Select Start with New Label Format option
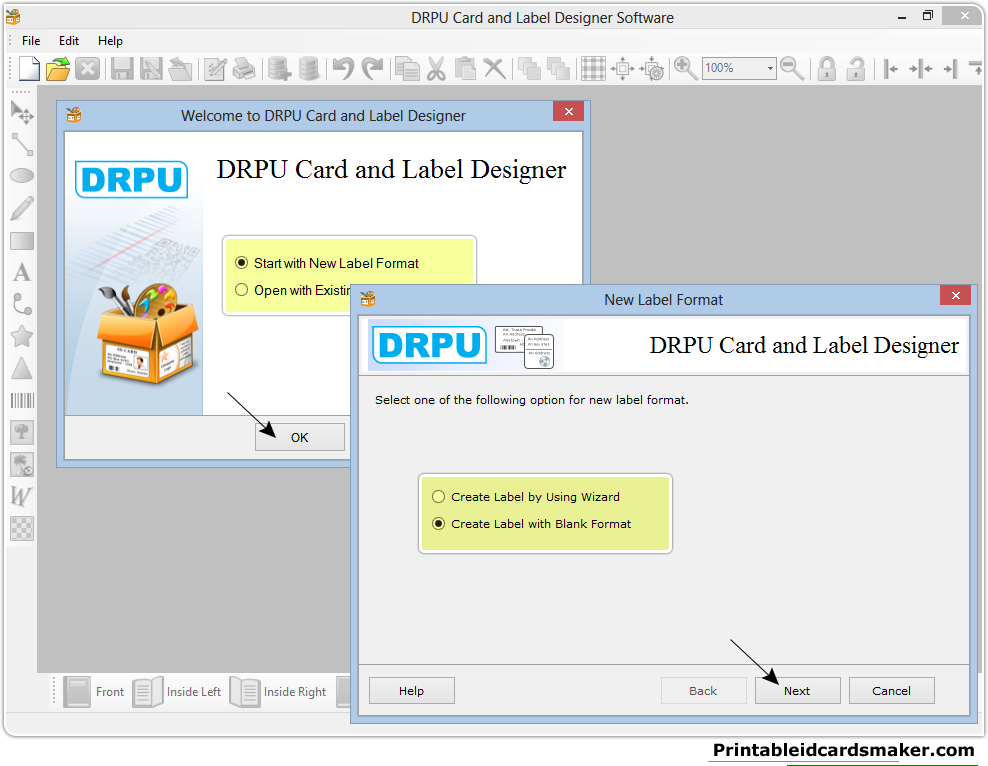The height and width of the screenshot is (766, 988). pyautogui.click(x=326, y=263)
